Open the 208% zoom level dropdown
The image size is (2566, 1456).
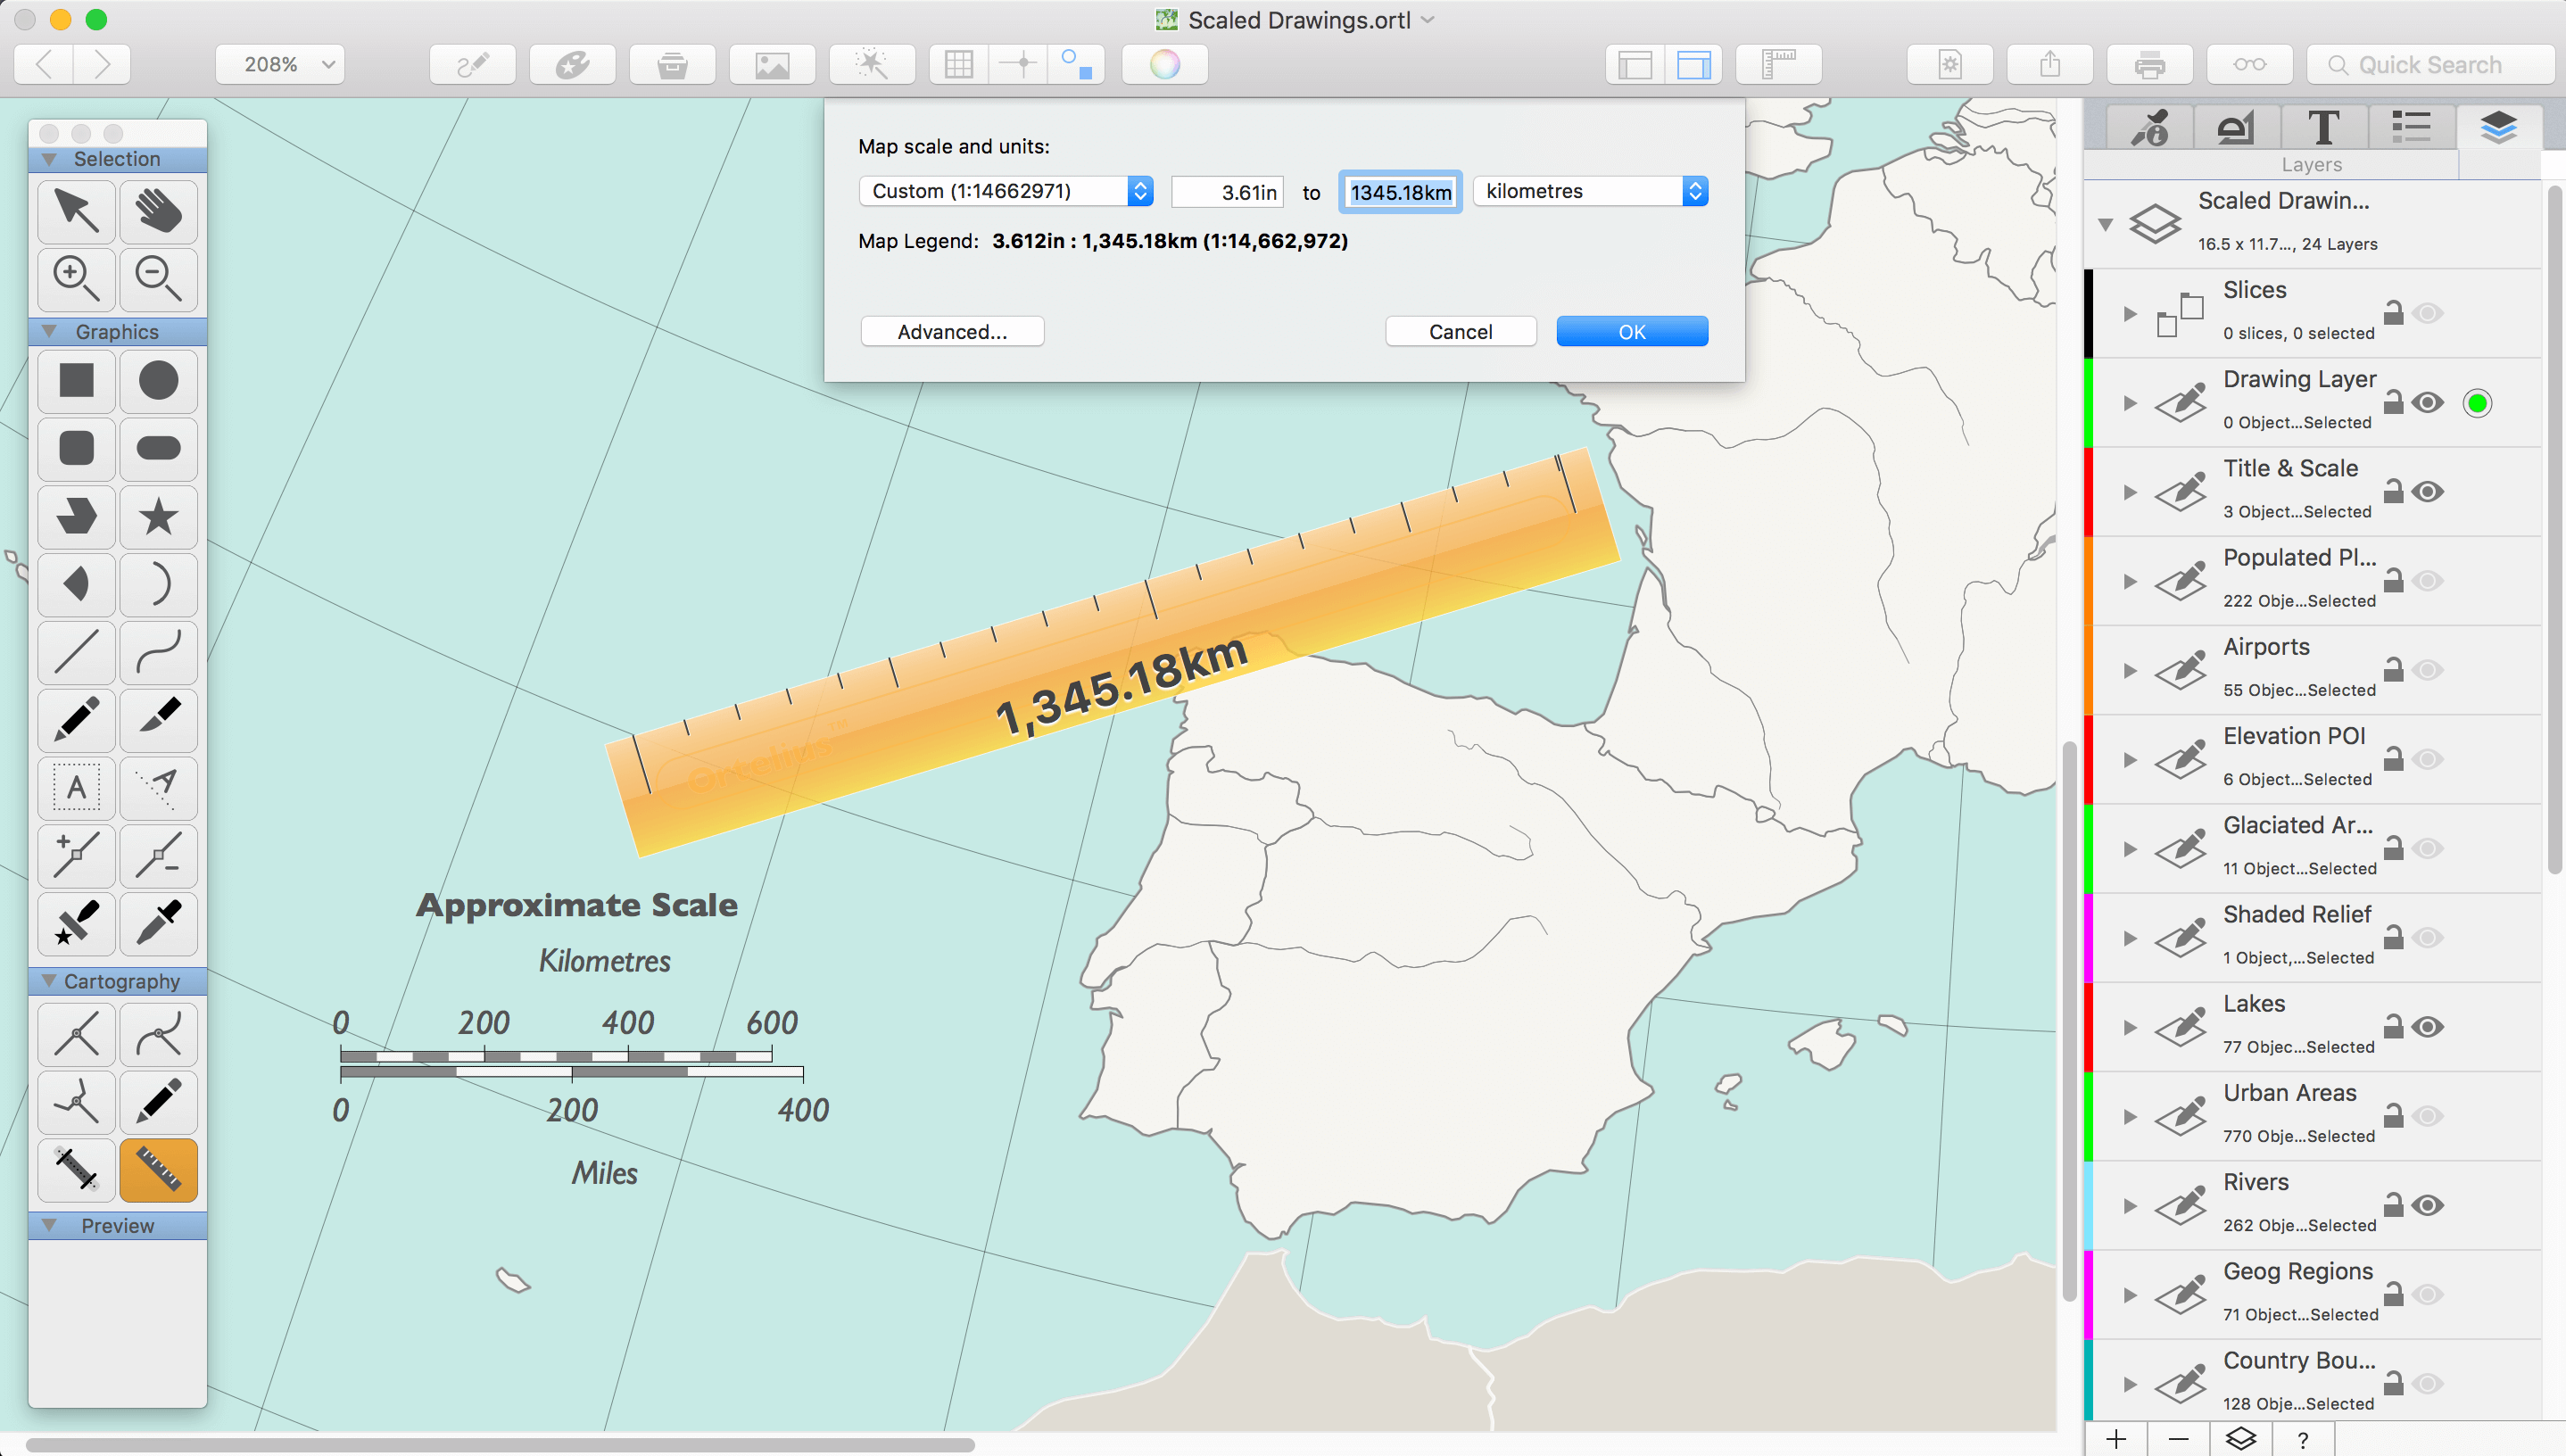tap(280, 65)
